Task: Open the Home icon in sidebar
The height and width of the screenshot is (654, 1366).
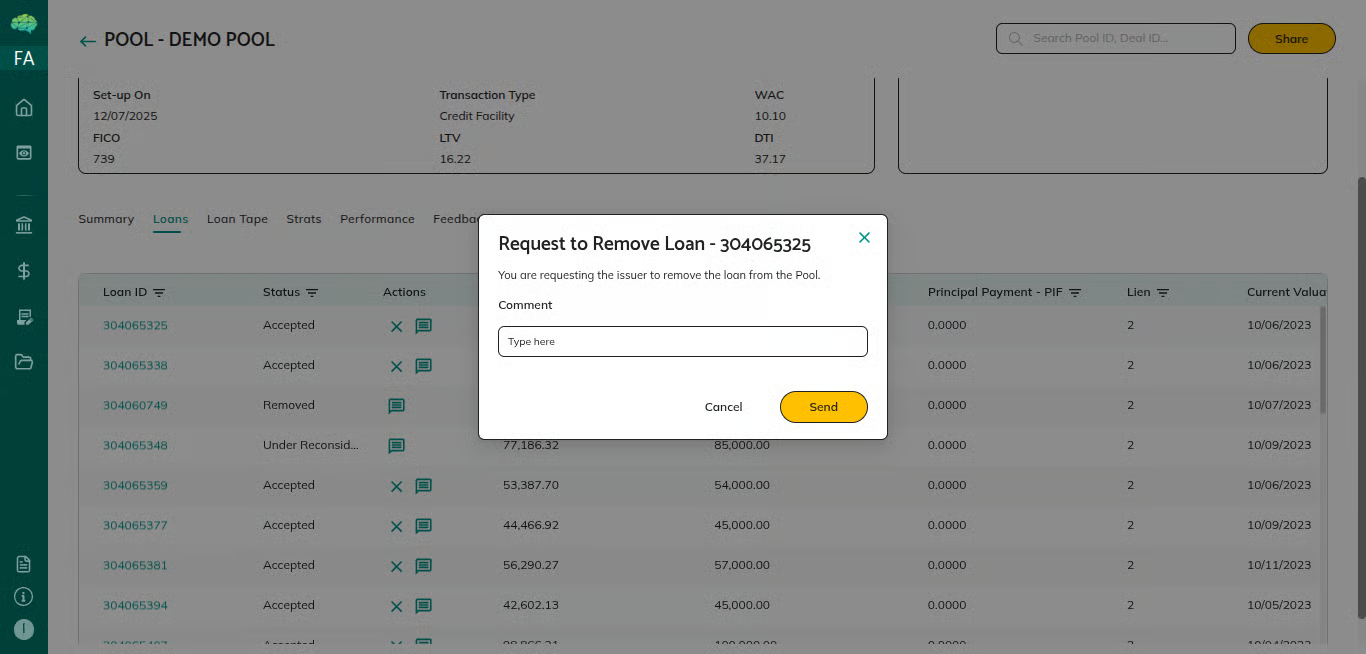Action: [x=24, y=108]
